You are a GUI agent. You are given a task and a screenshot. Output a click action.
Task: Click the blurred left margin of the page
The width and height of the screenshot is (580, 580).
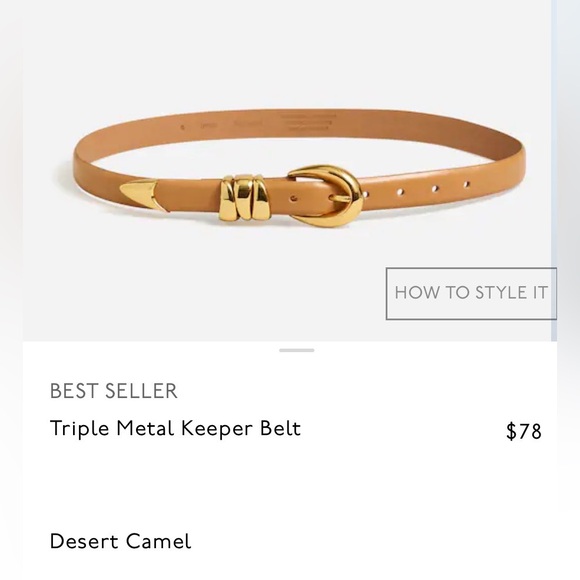click(x=11, y=290)
